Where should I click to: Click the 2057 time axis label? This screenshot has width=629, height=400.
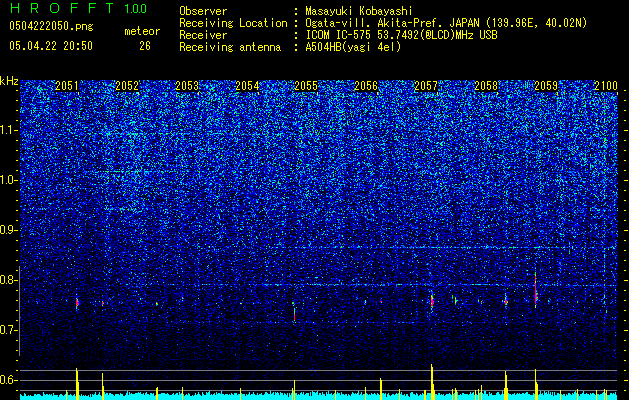(x=426, y=86)
